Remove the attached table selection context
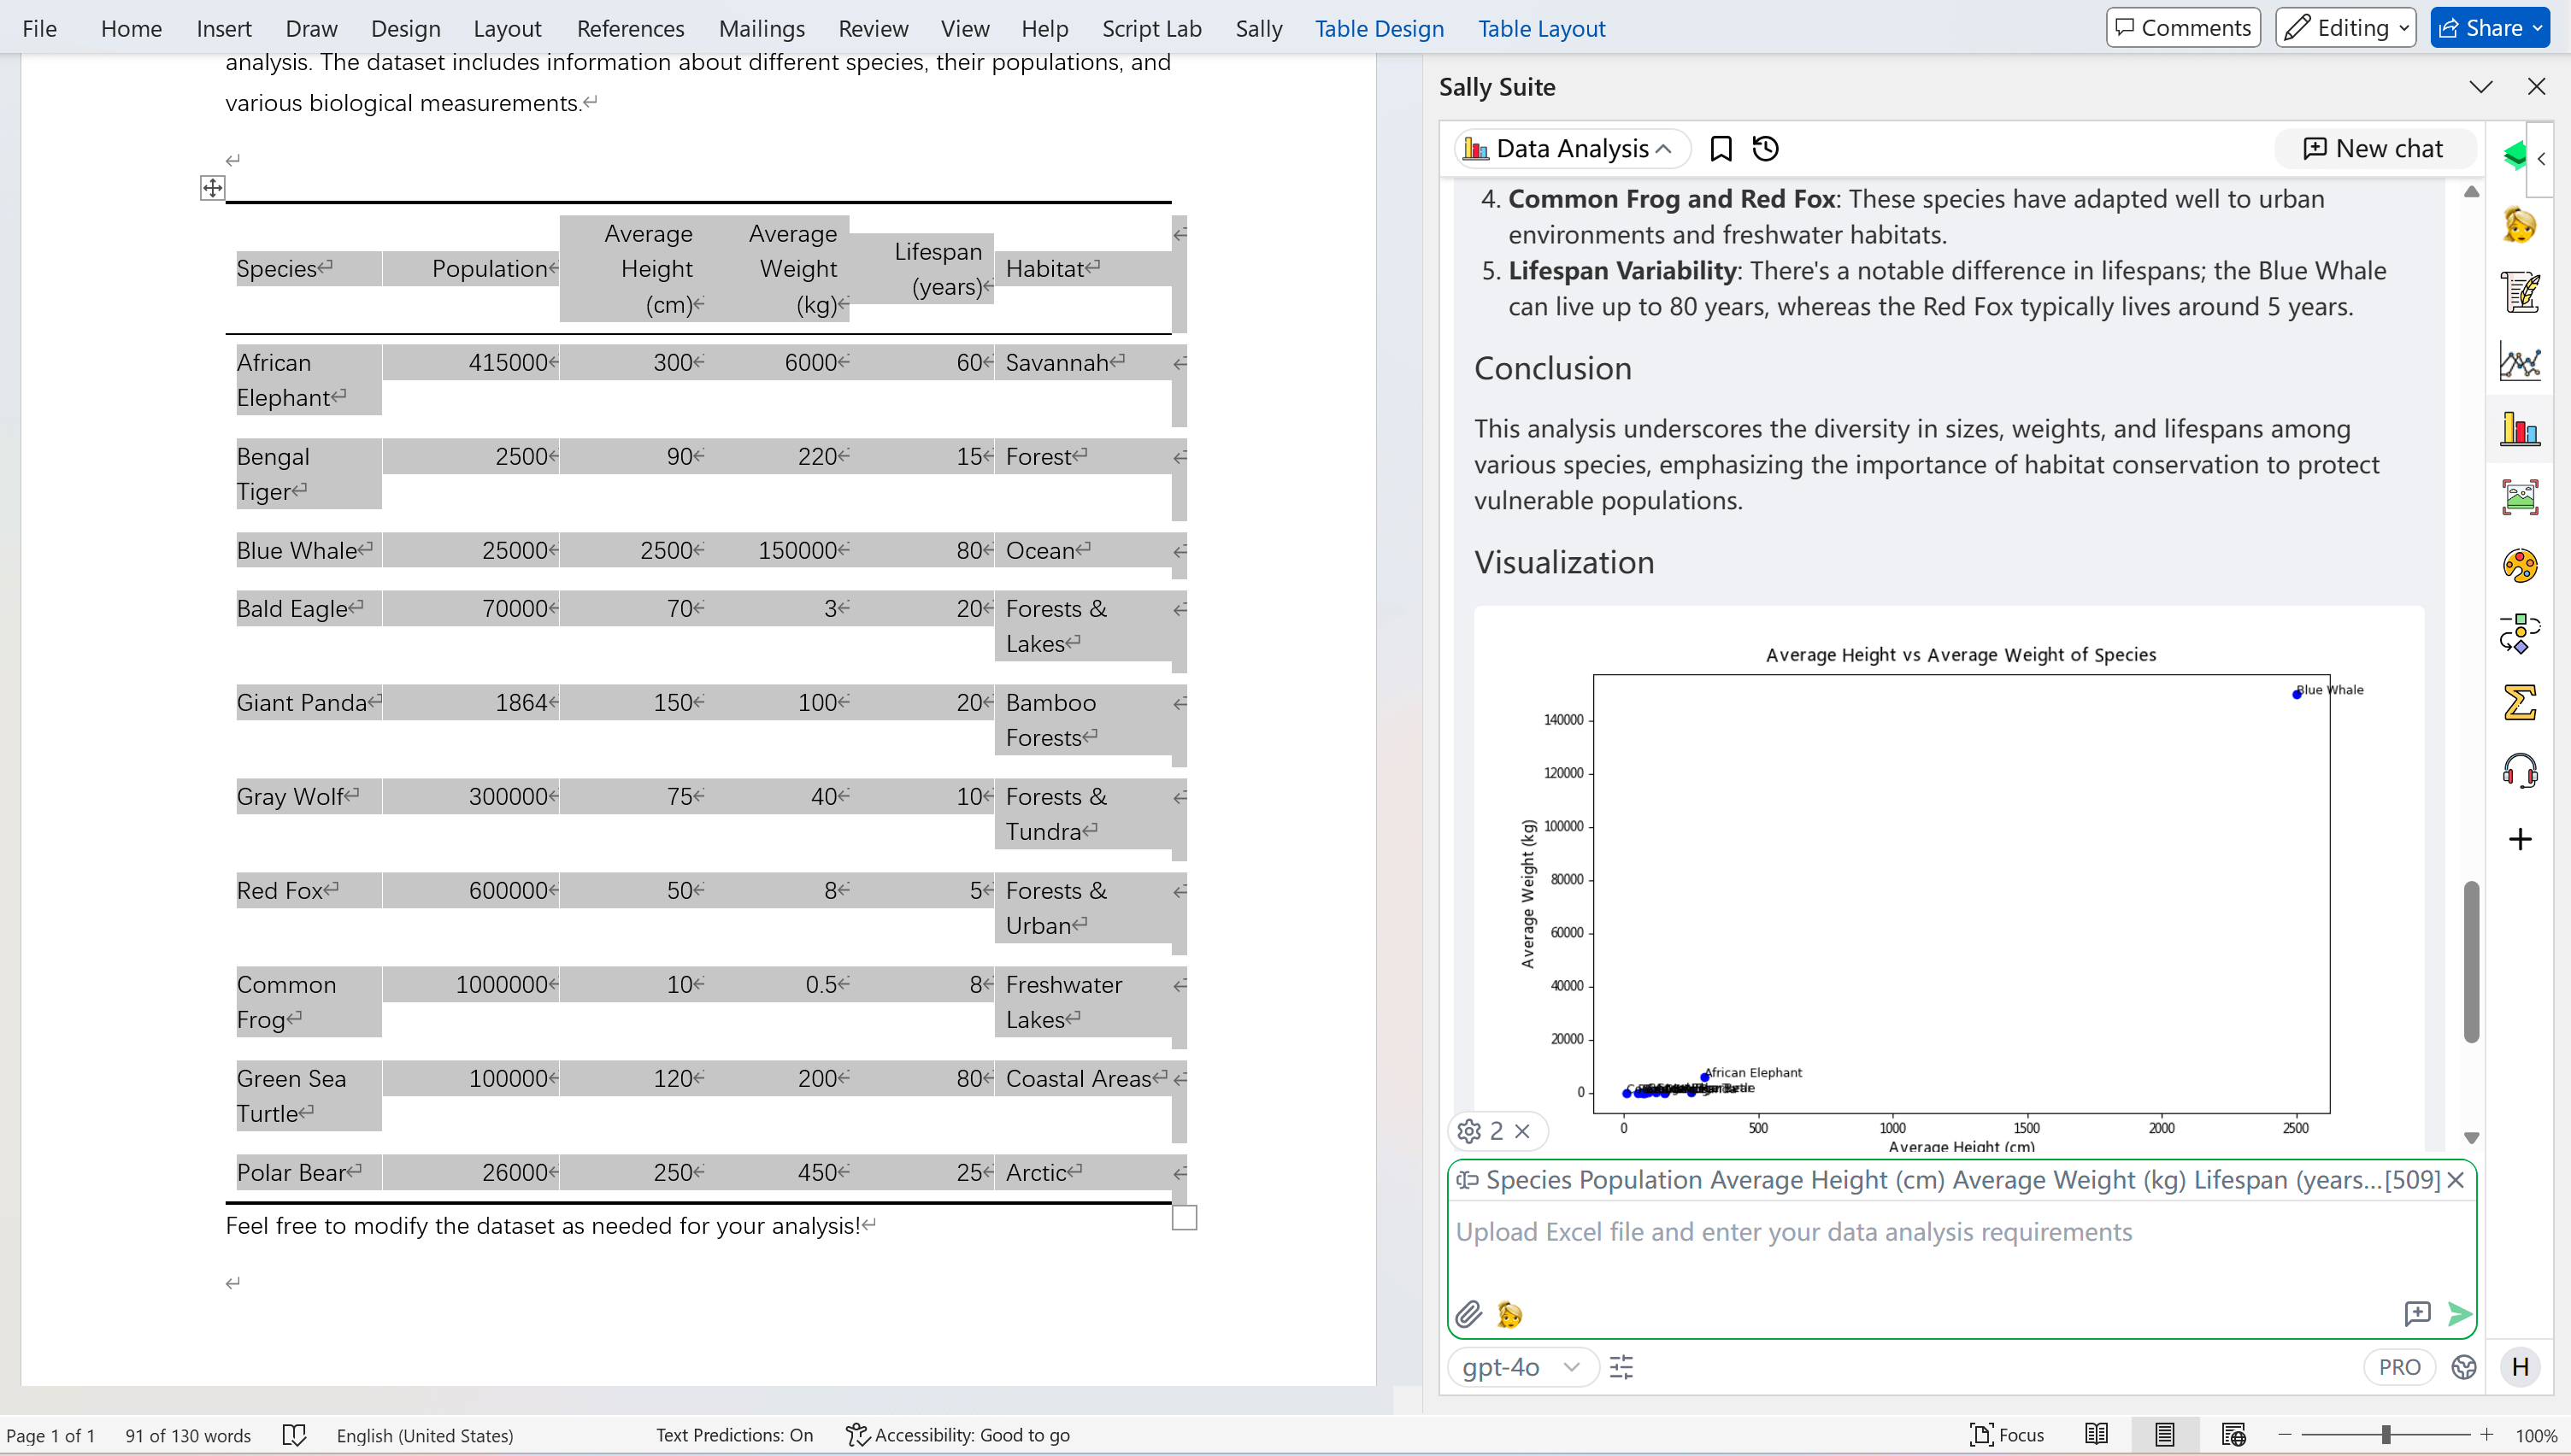The width and height of the screenshot is (2571, 1456). click(x=2455, y=1180)
